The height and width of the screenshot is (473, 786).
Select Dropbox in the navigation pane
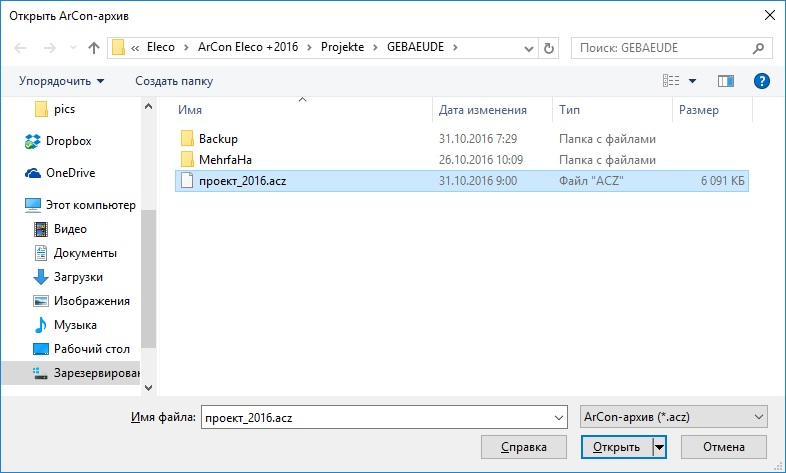(67, 141)
